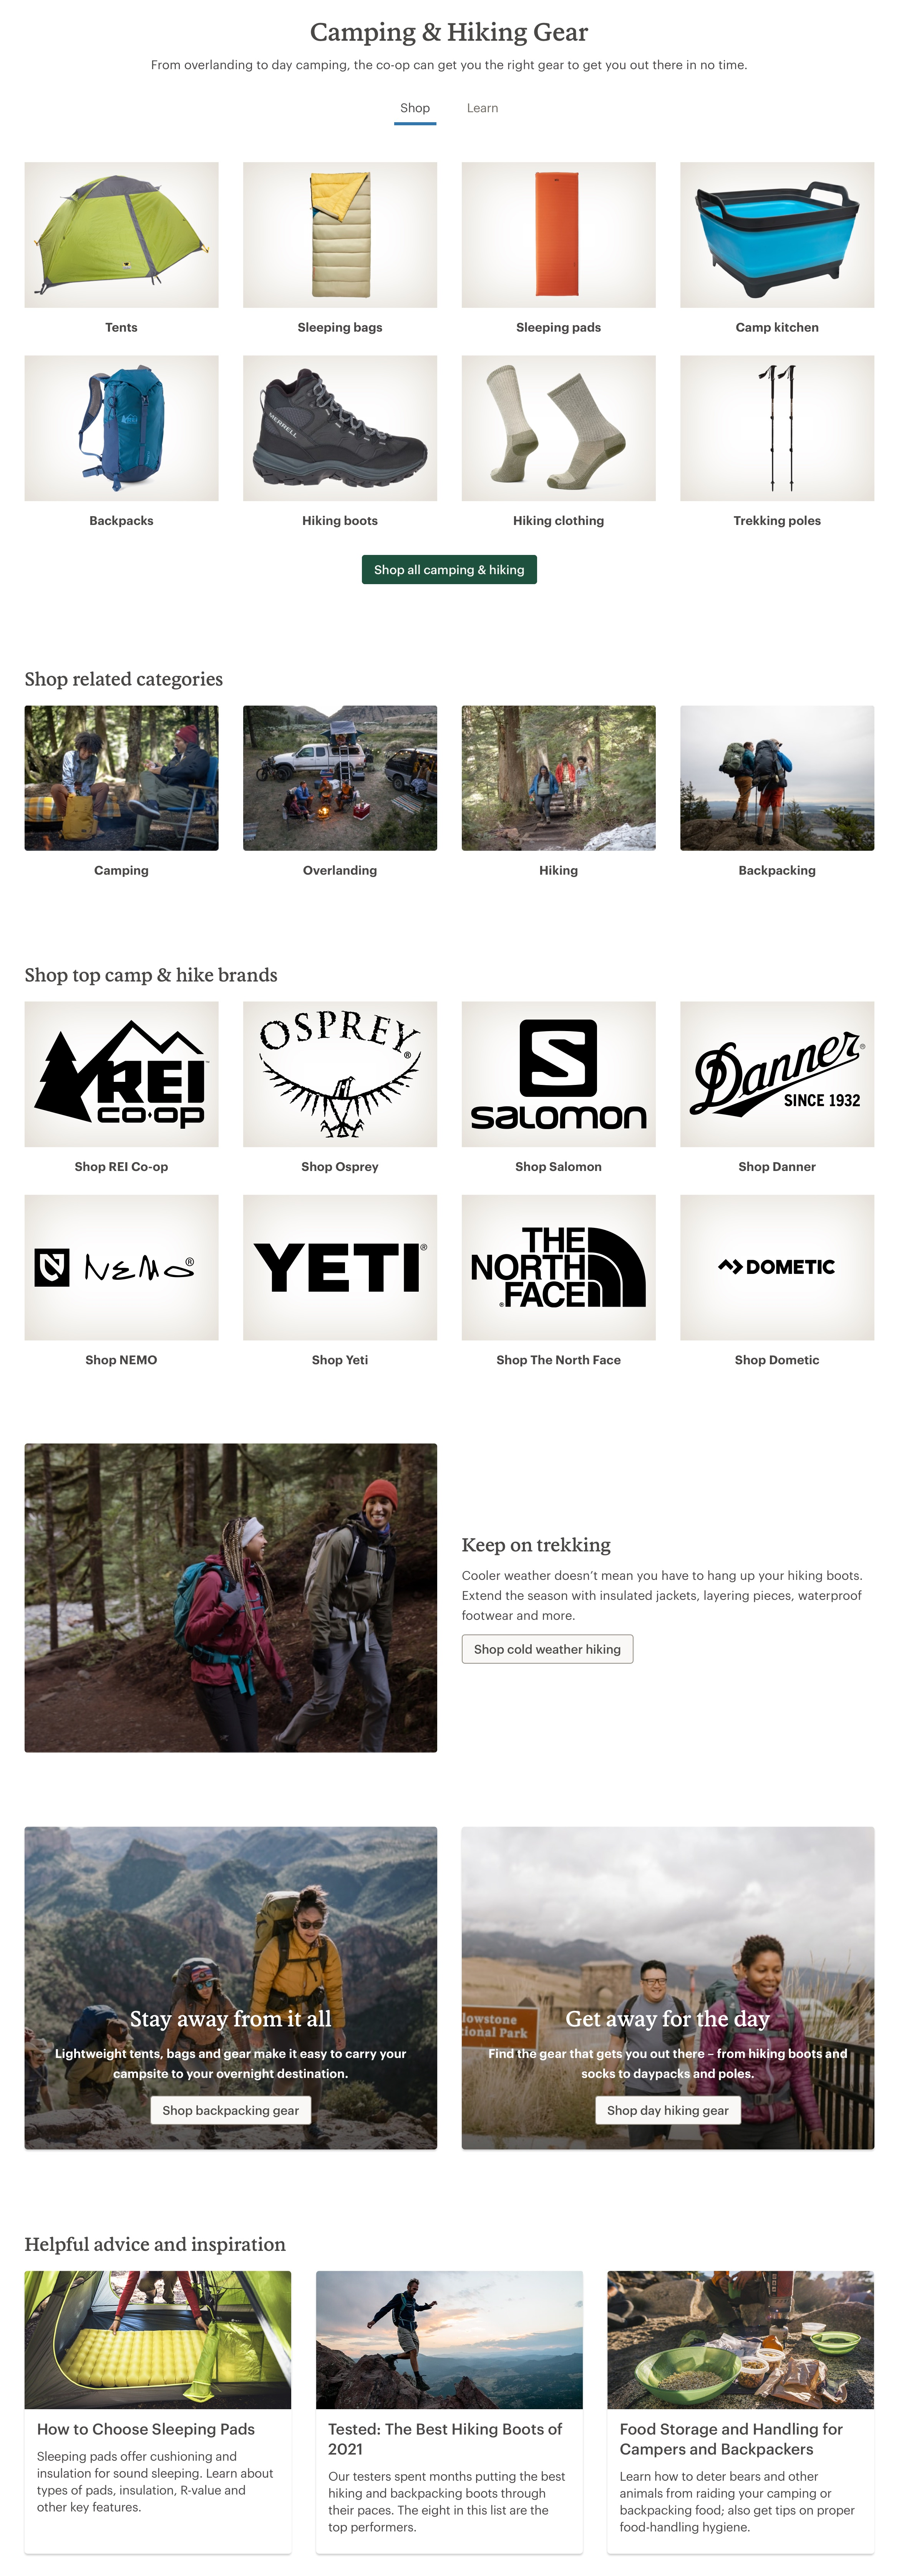899x2576 pixels.
Task: Choose the Hiking boots category image
Action: [x=340, y=428]
